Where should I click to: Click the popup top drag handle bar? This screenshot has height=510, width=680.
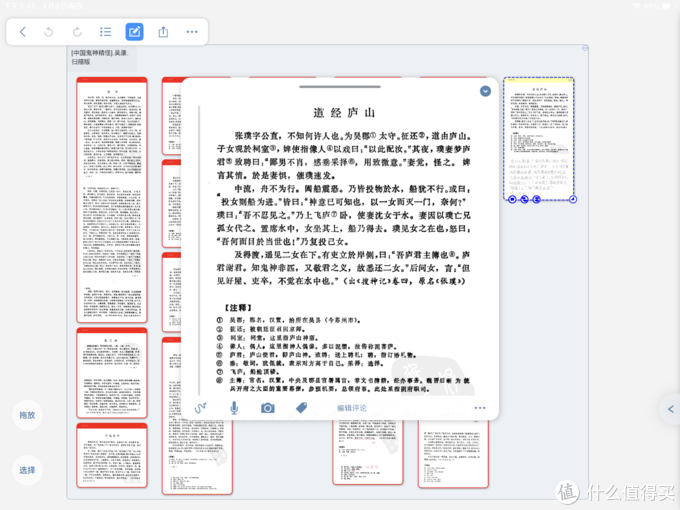tap(340, 87)
